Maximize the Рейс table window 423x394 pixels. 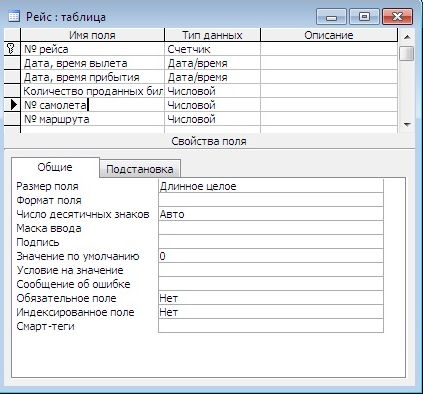[364, 16]
